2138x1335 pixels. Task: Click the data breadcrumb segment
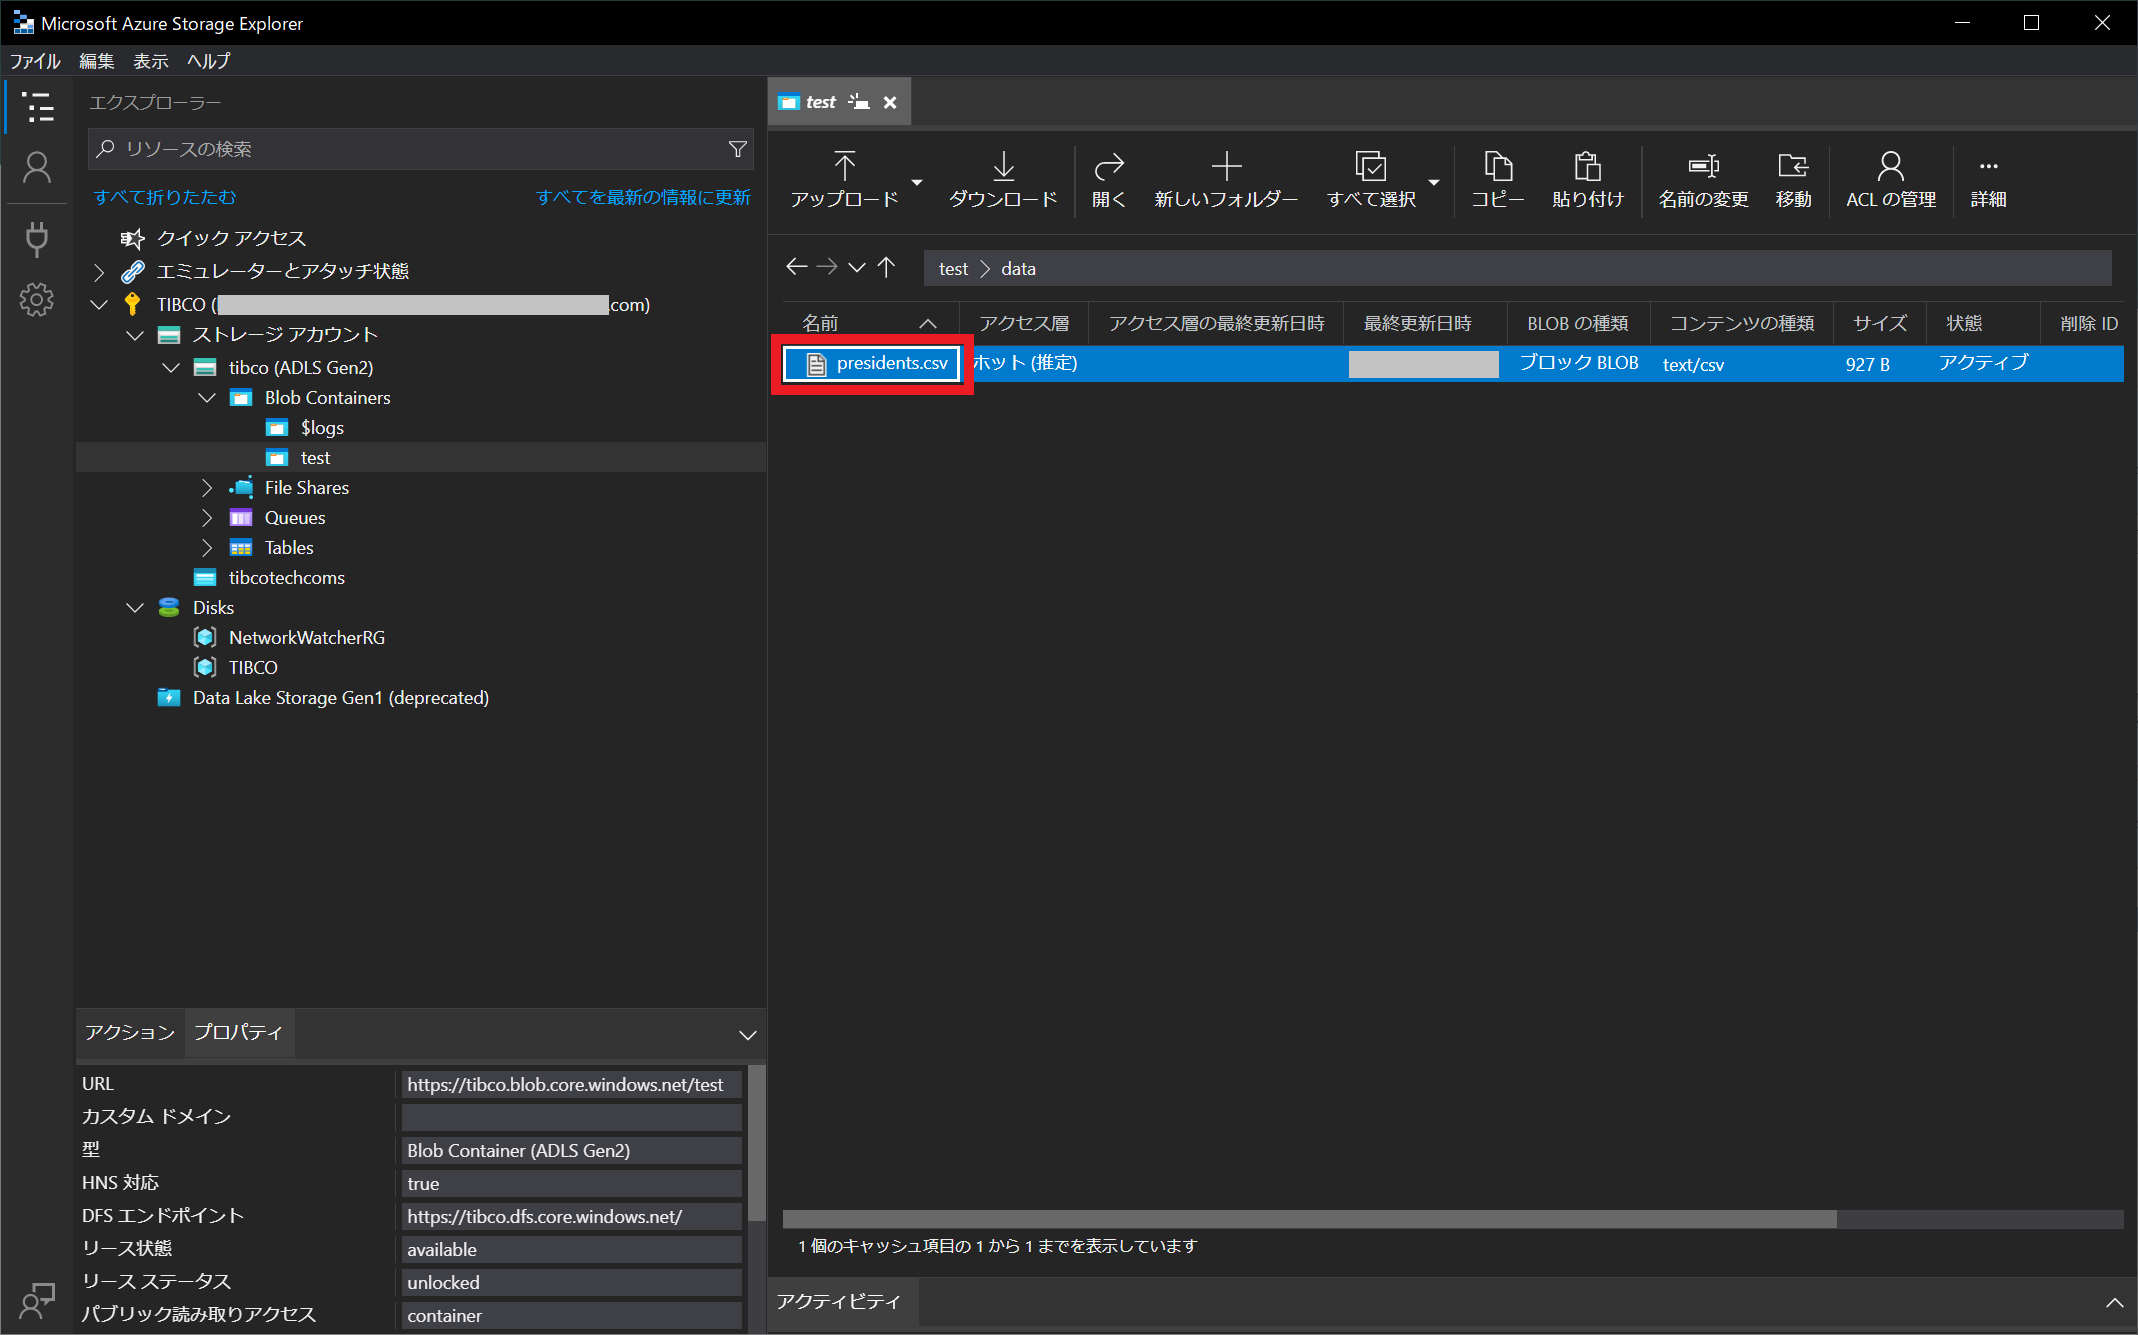pyautogui.click(x=1018, y=268)
